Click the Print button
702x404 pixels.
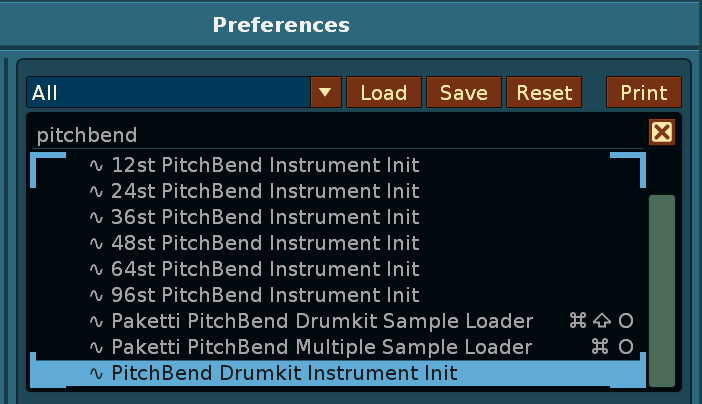(x=643, y=93)
